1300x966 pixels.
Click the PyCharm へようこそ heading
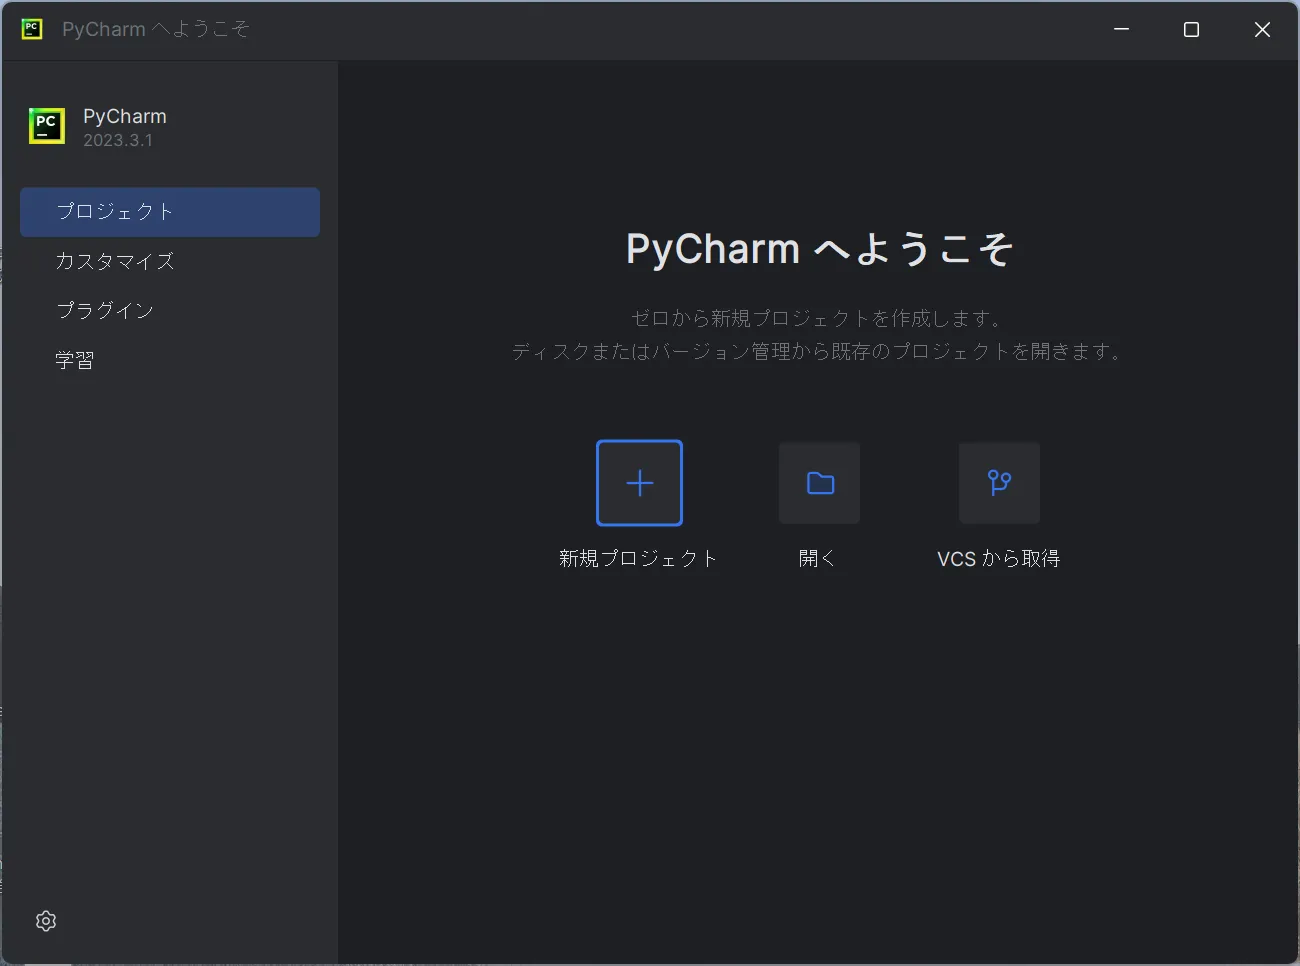(x=819, y=249)
